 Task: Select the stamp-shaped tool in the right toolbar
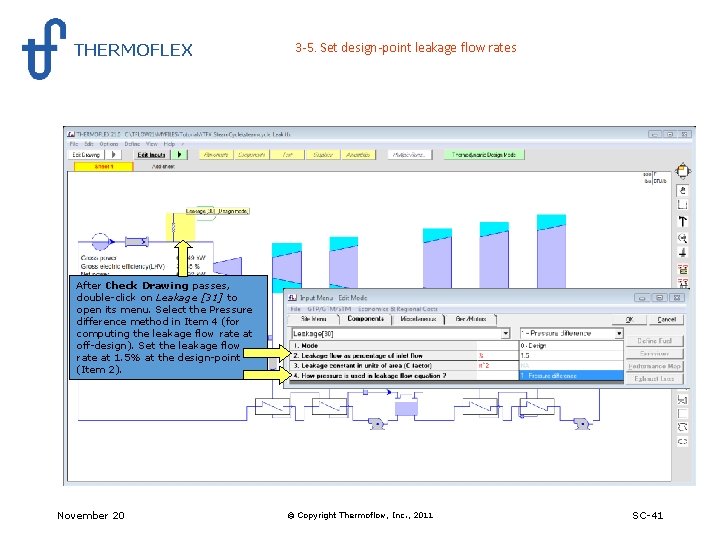[682, 253]
